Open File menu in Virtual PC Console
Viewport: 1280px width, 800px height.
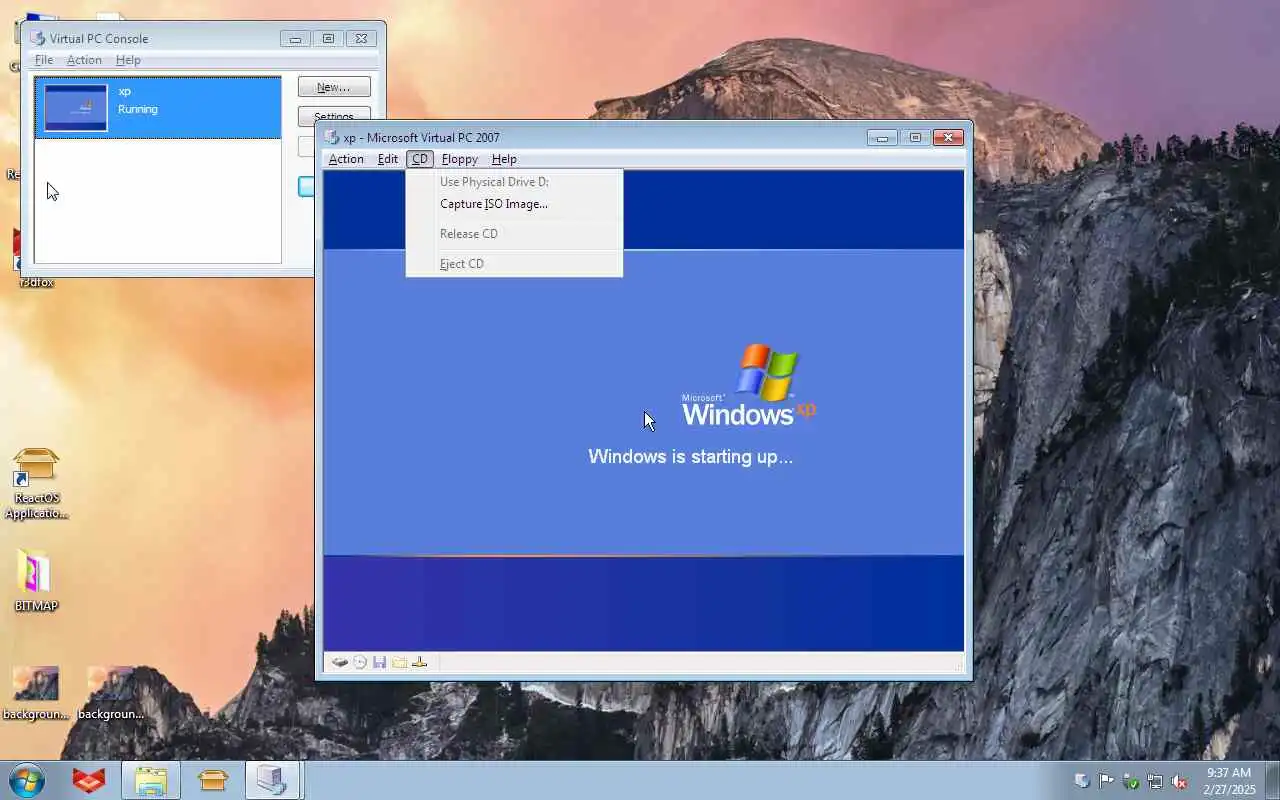[44, 60]
